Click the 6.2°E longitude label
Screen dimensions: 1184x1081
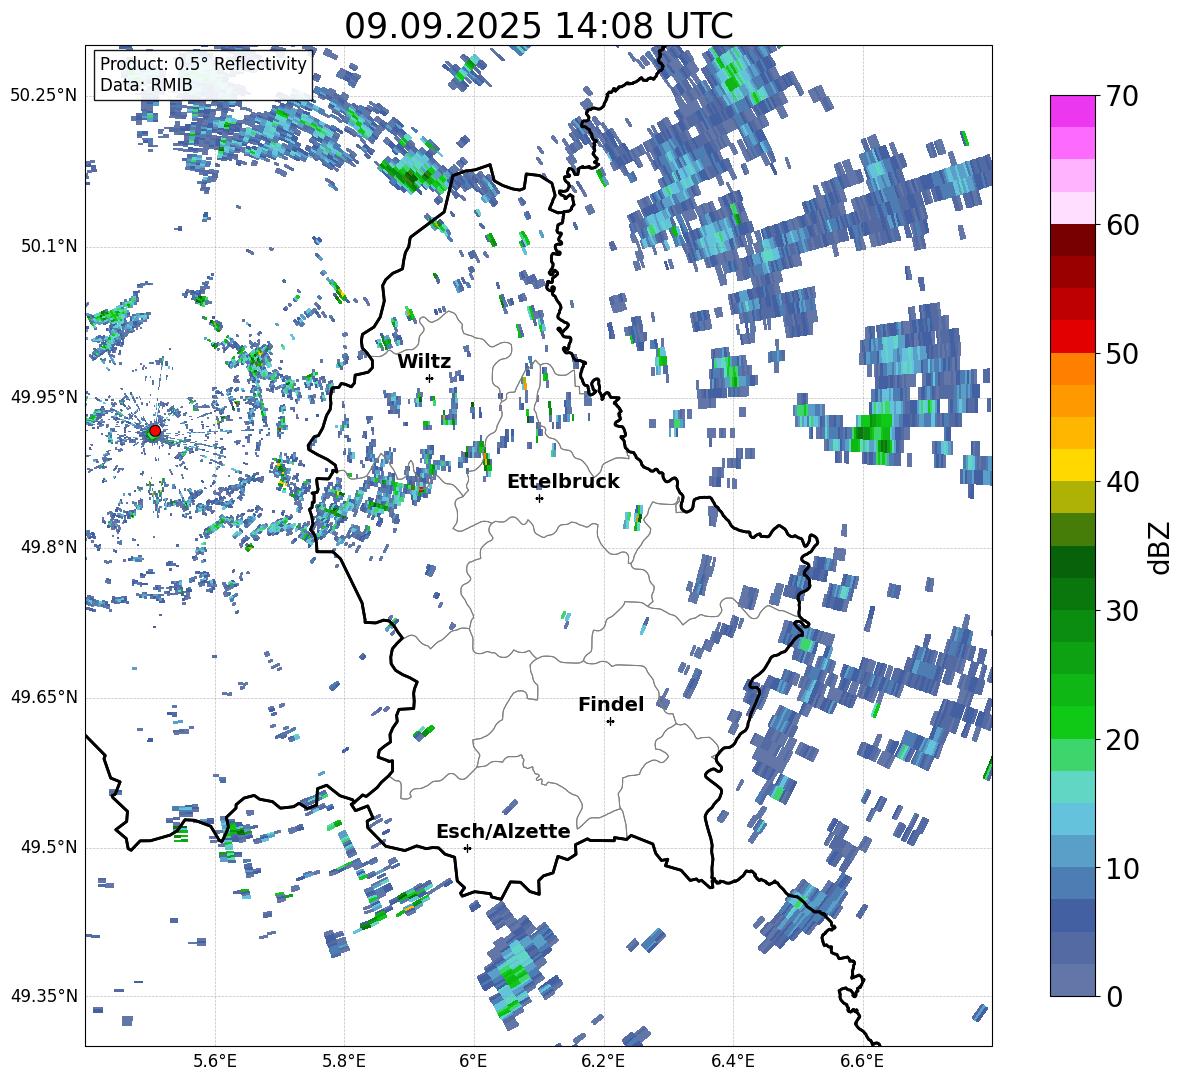603,1061
